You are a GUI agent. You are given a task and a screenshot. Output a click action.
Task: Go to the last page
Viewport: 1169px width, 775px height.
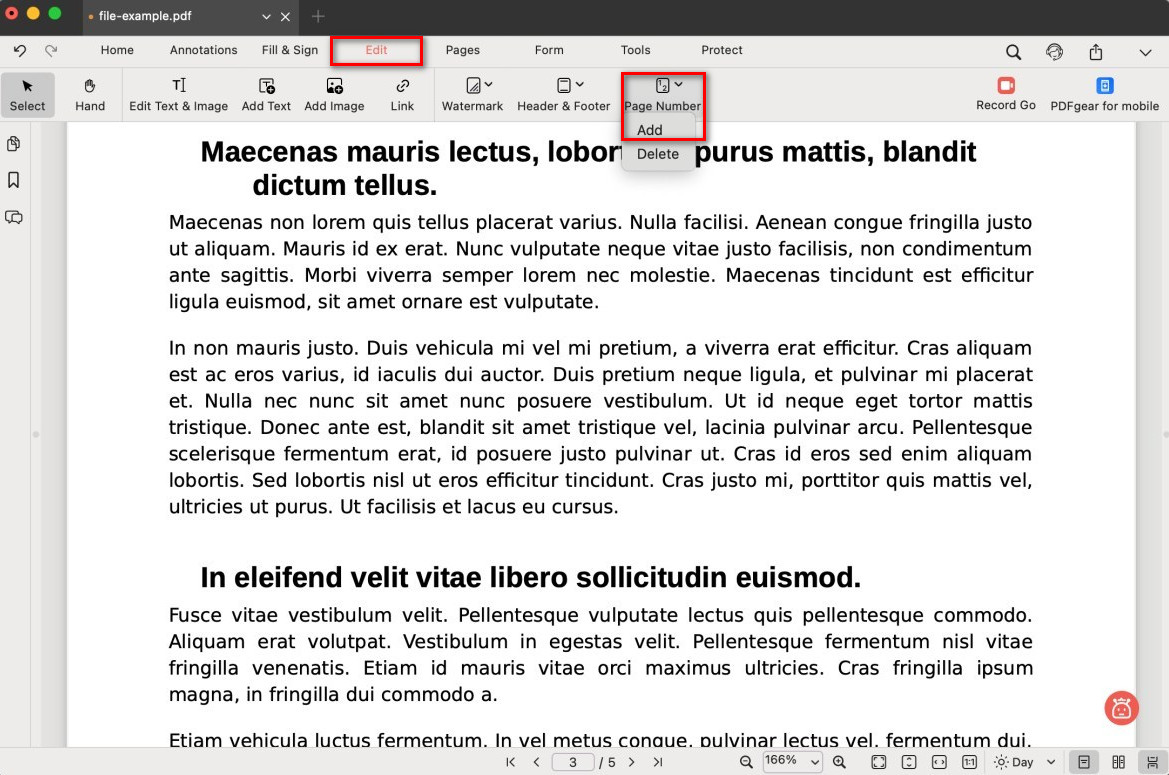pos(658,762)
